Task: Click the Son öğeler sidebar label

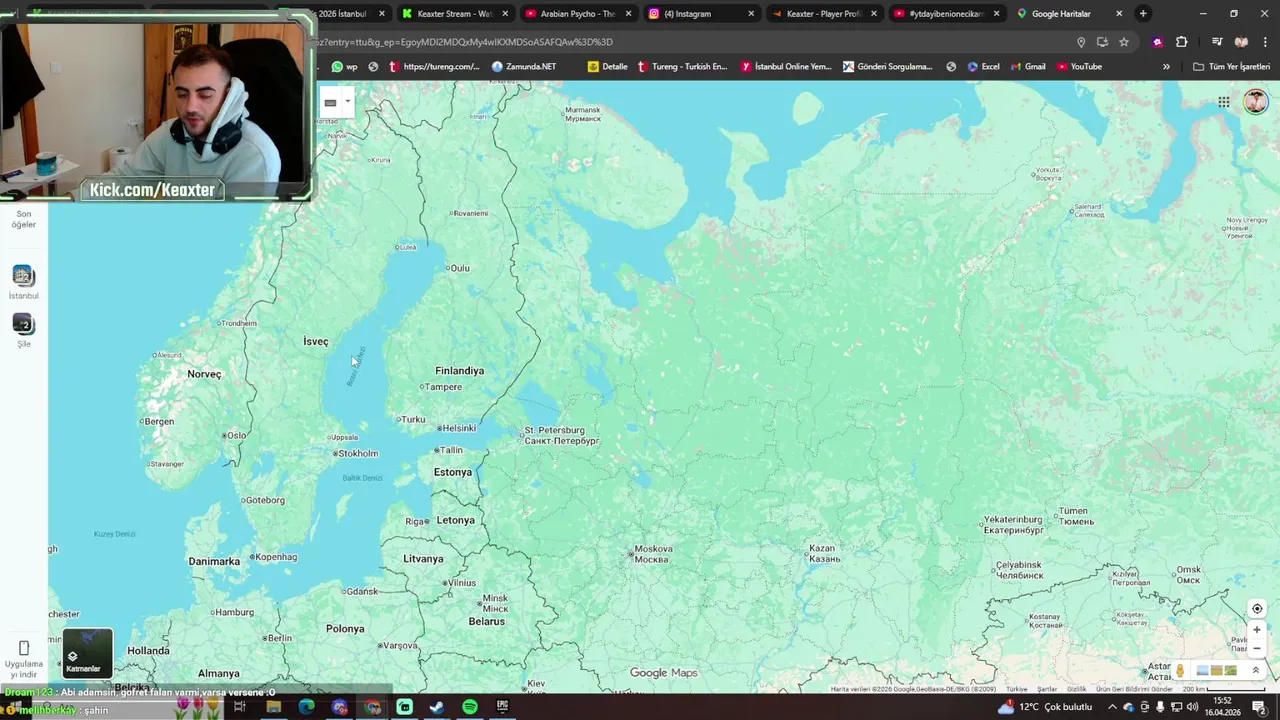Action: 23,219
